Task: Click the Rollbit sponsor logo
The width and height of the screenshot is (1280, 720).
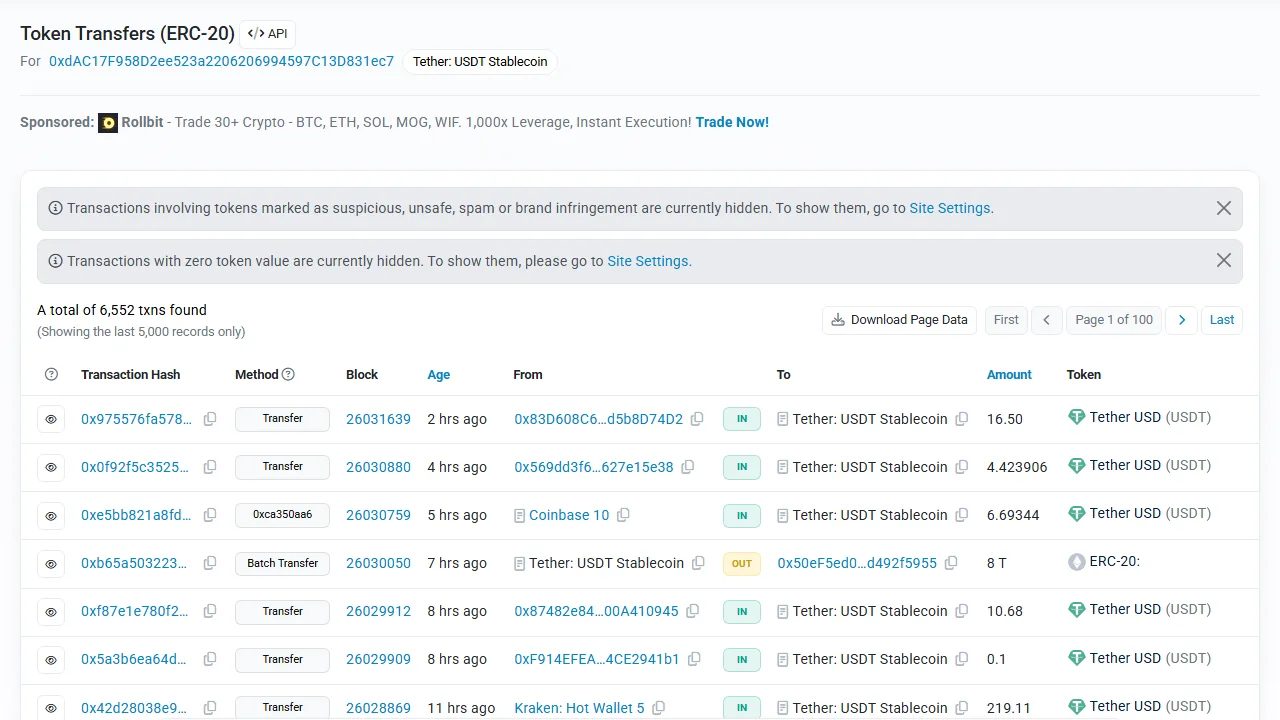Action: [x=108, y=123]
